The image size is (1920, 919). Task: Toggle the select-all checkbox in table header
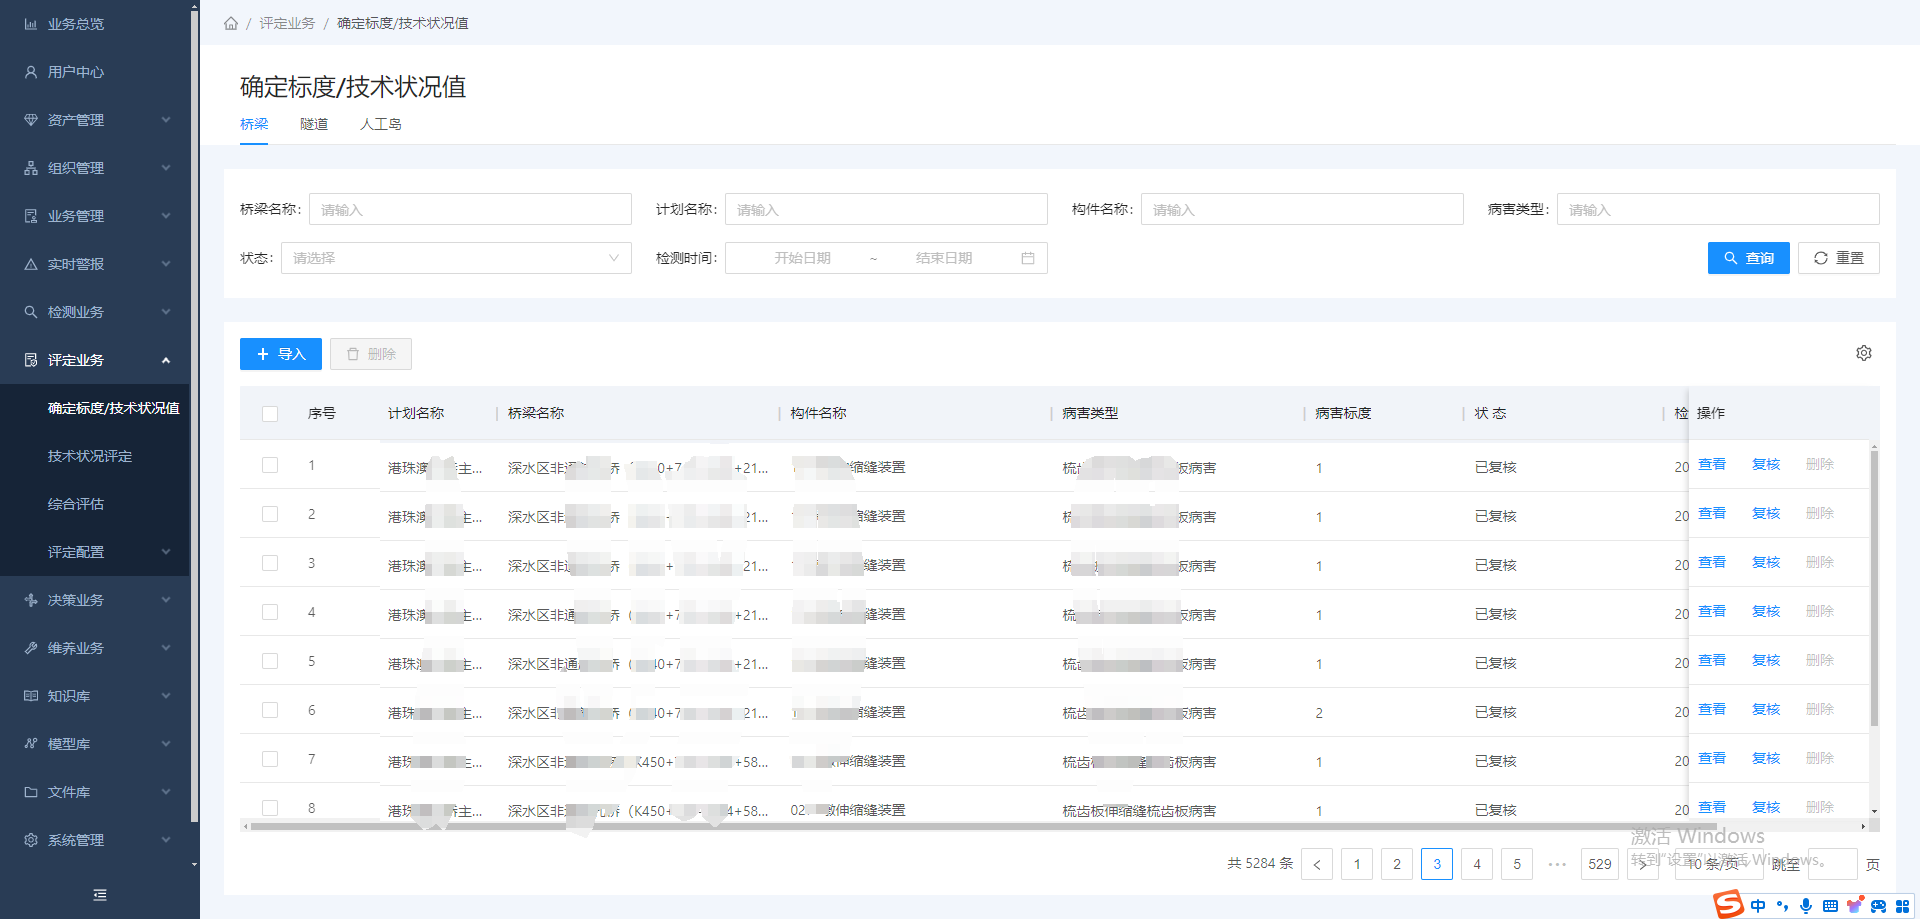point(270,414)
